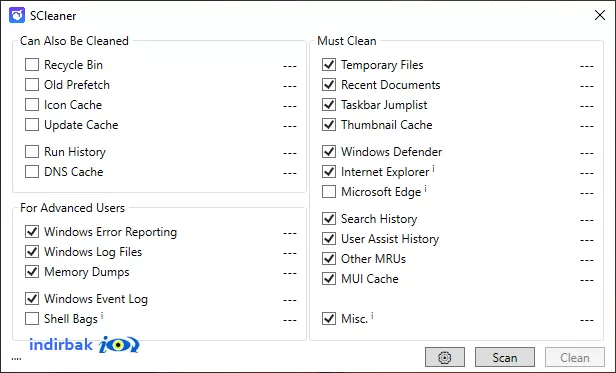Click the Microsoft Edge size value dashes

[x=587, y=193]
